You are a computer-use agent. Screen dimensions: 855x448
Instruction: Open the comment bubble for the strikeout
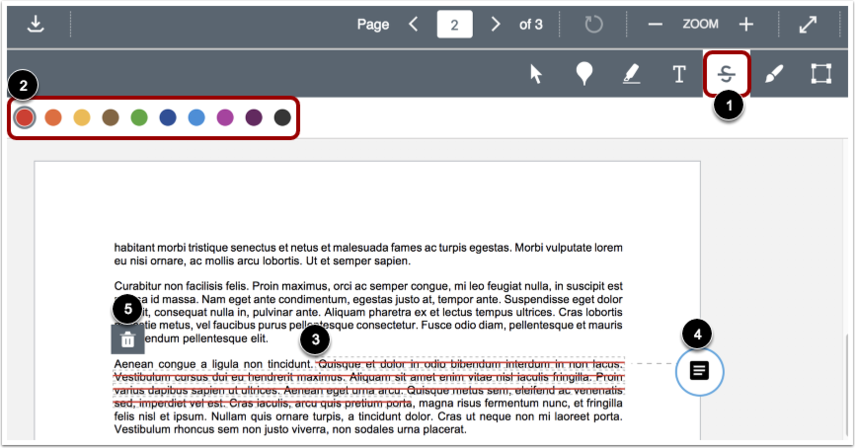coord(699,371)
